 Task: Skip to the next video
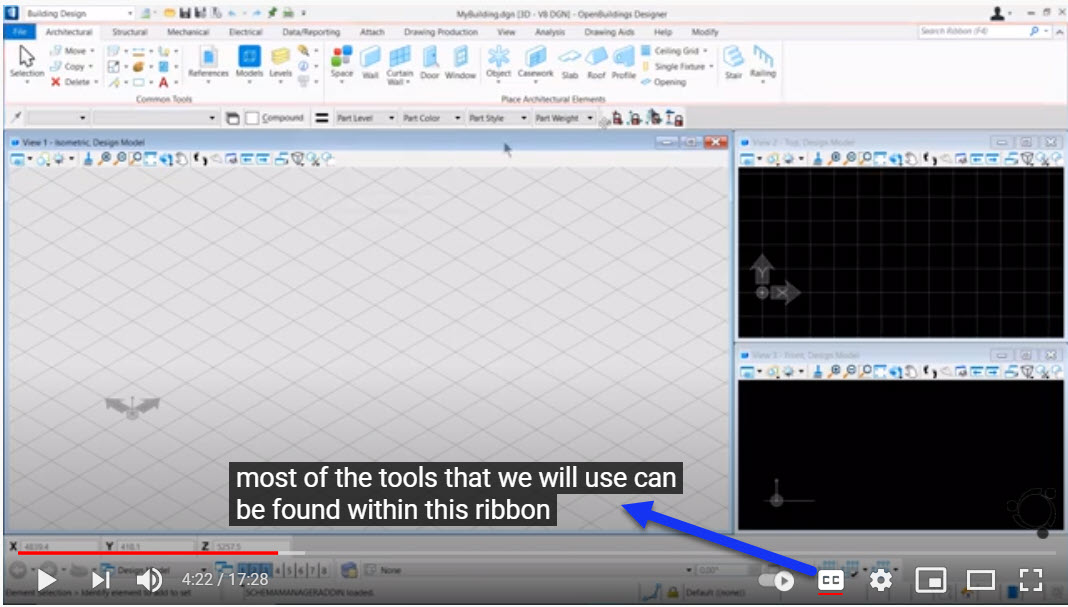tap(101, 580)
